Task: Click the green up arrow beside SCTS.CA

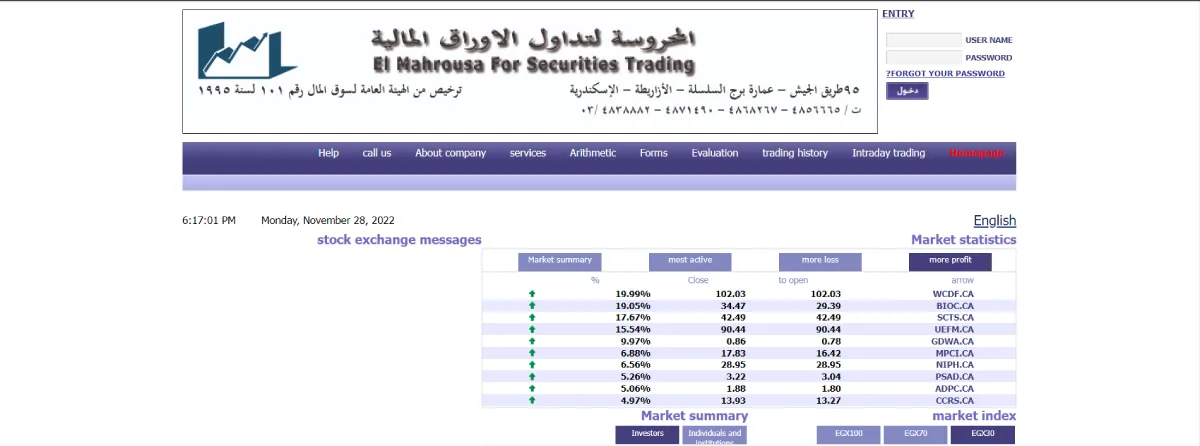Action: pyautogui.click(x=532, y=317)
